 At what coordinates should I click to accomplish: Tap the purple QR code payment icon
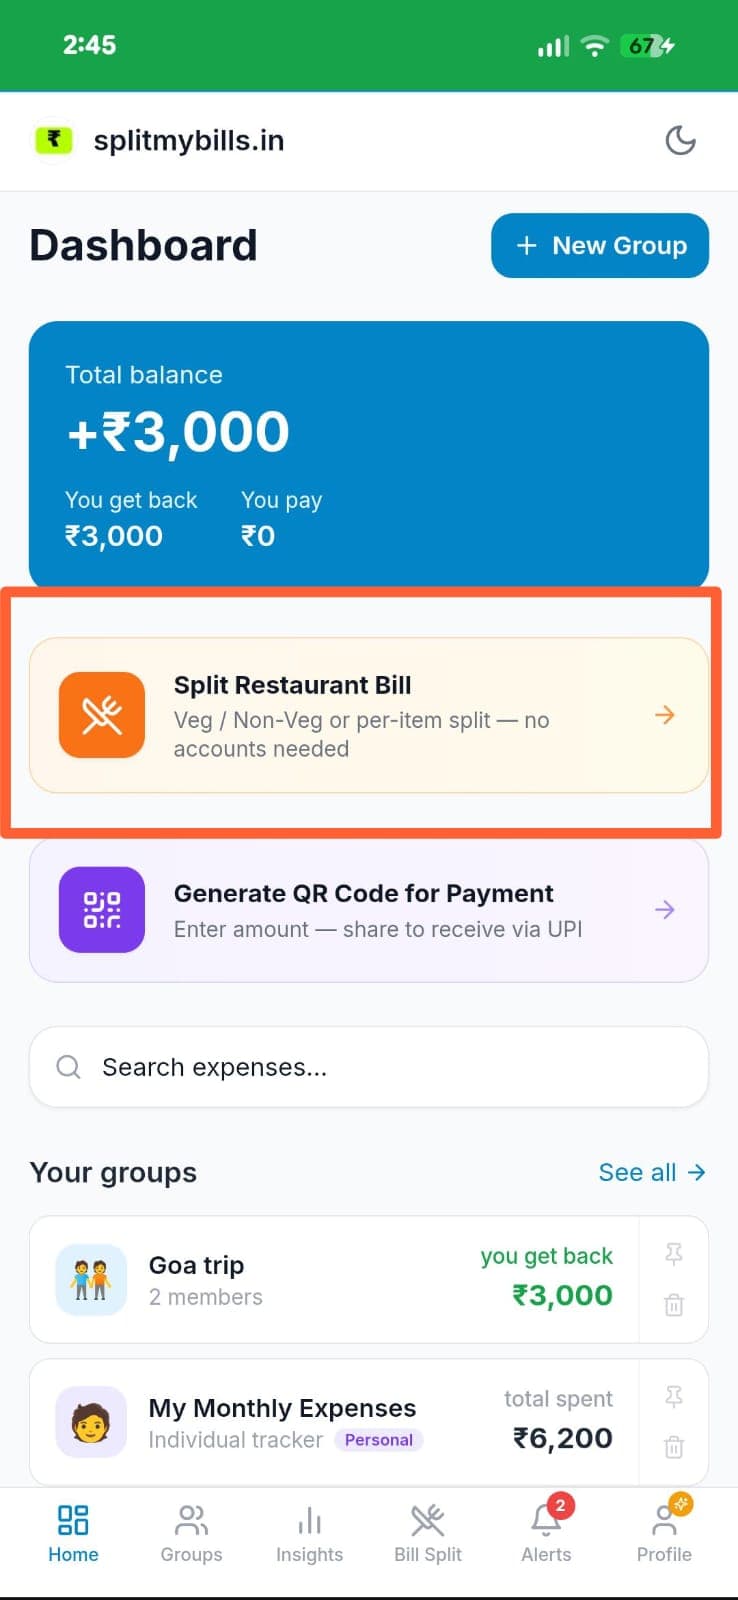101,910
